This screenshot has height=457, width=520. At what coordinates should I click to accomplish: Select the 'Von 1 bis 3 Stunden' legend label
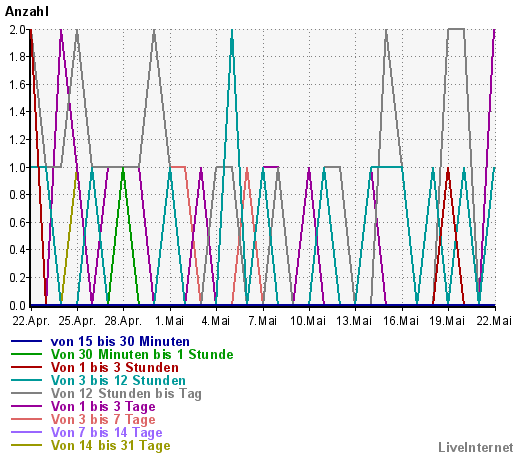[x=115, y=367]
